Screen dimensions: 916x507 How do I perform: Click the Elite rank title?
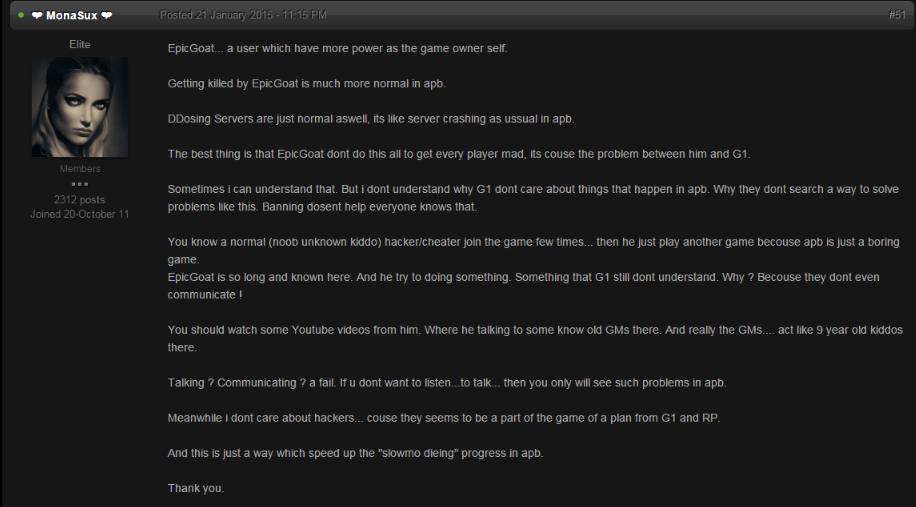coord(79,45)
